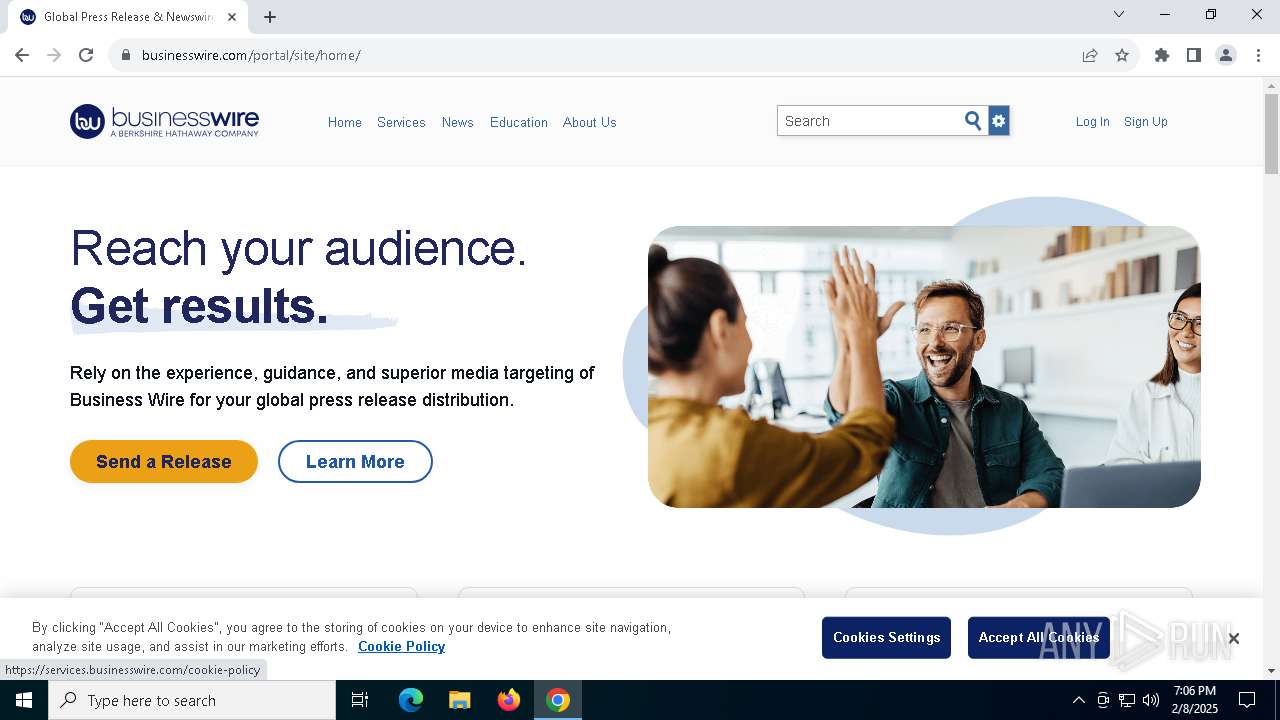Image resolution: width=1280 pixels, height=720 pixels.
Task: Open the Cookie Policy link
Action: [401, 647]
